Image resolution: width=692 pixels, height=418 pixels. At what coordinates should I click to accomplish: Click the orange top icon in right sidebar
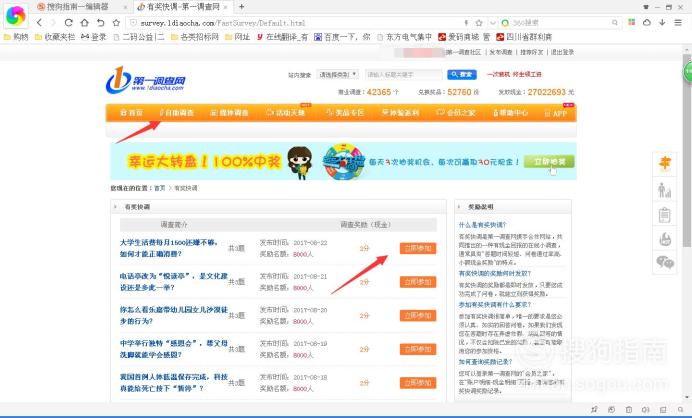(x=665, y=164)
